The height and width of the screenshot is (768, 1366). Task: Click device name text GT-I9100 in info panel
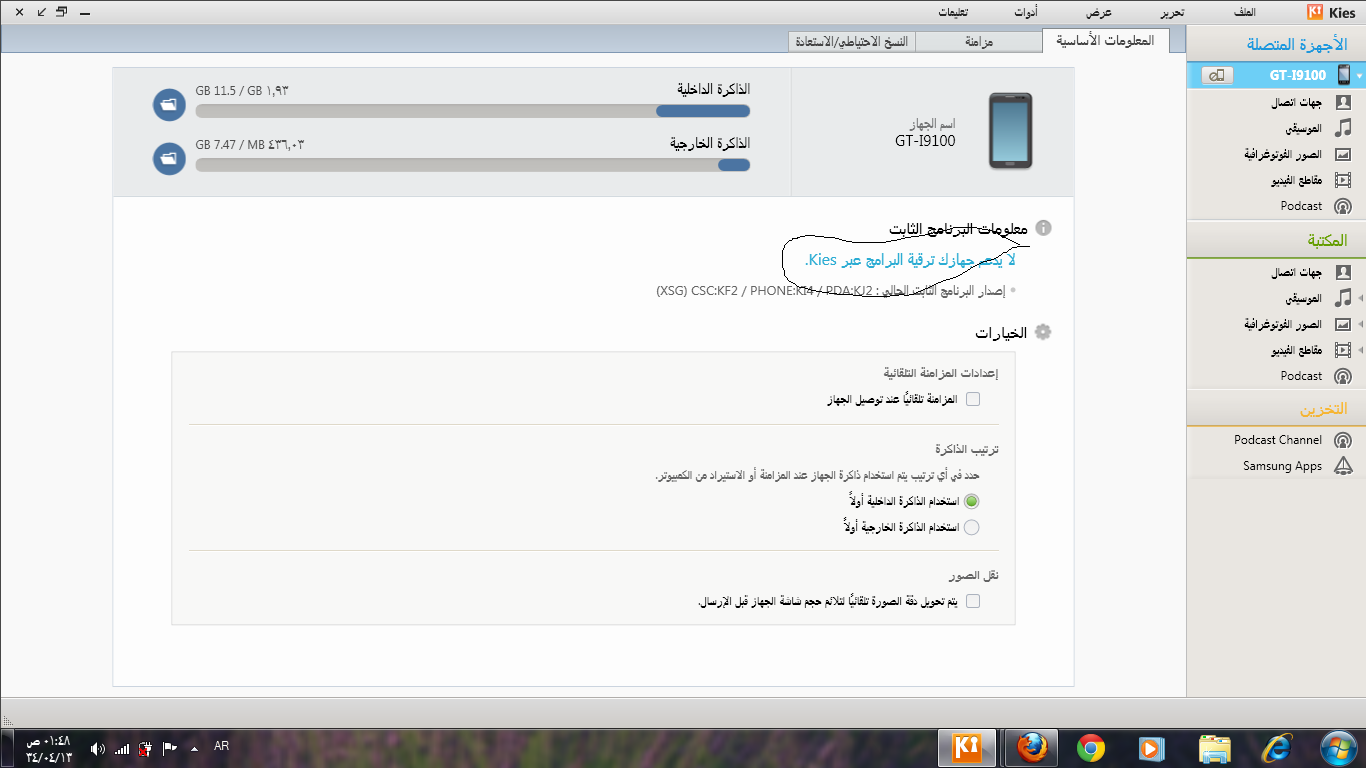[x=925, y=141]
